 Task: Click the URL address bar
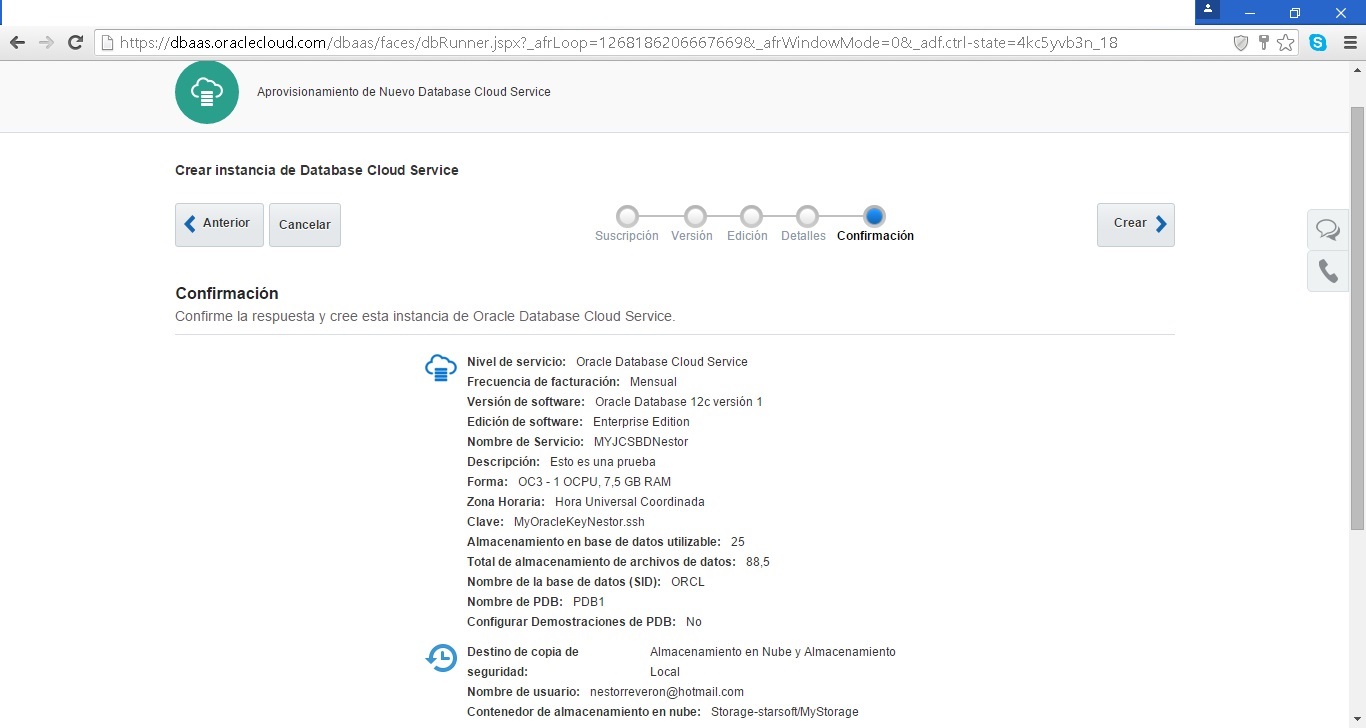pyautogui.click(x=660, y=43)
